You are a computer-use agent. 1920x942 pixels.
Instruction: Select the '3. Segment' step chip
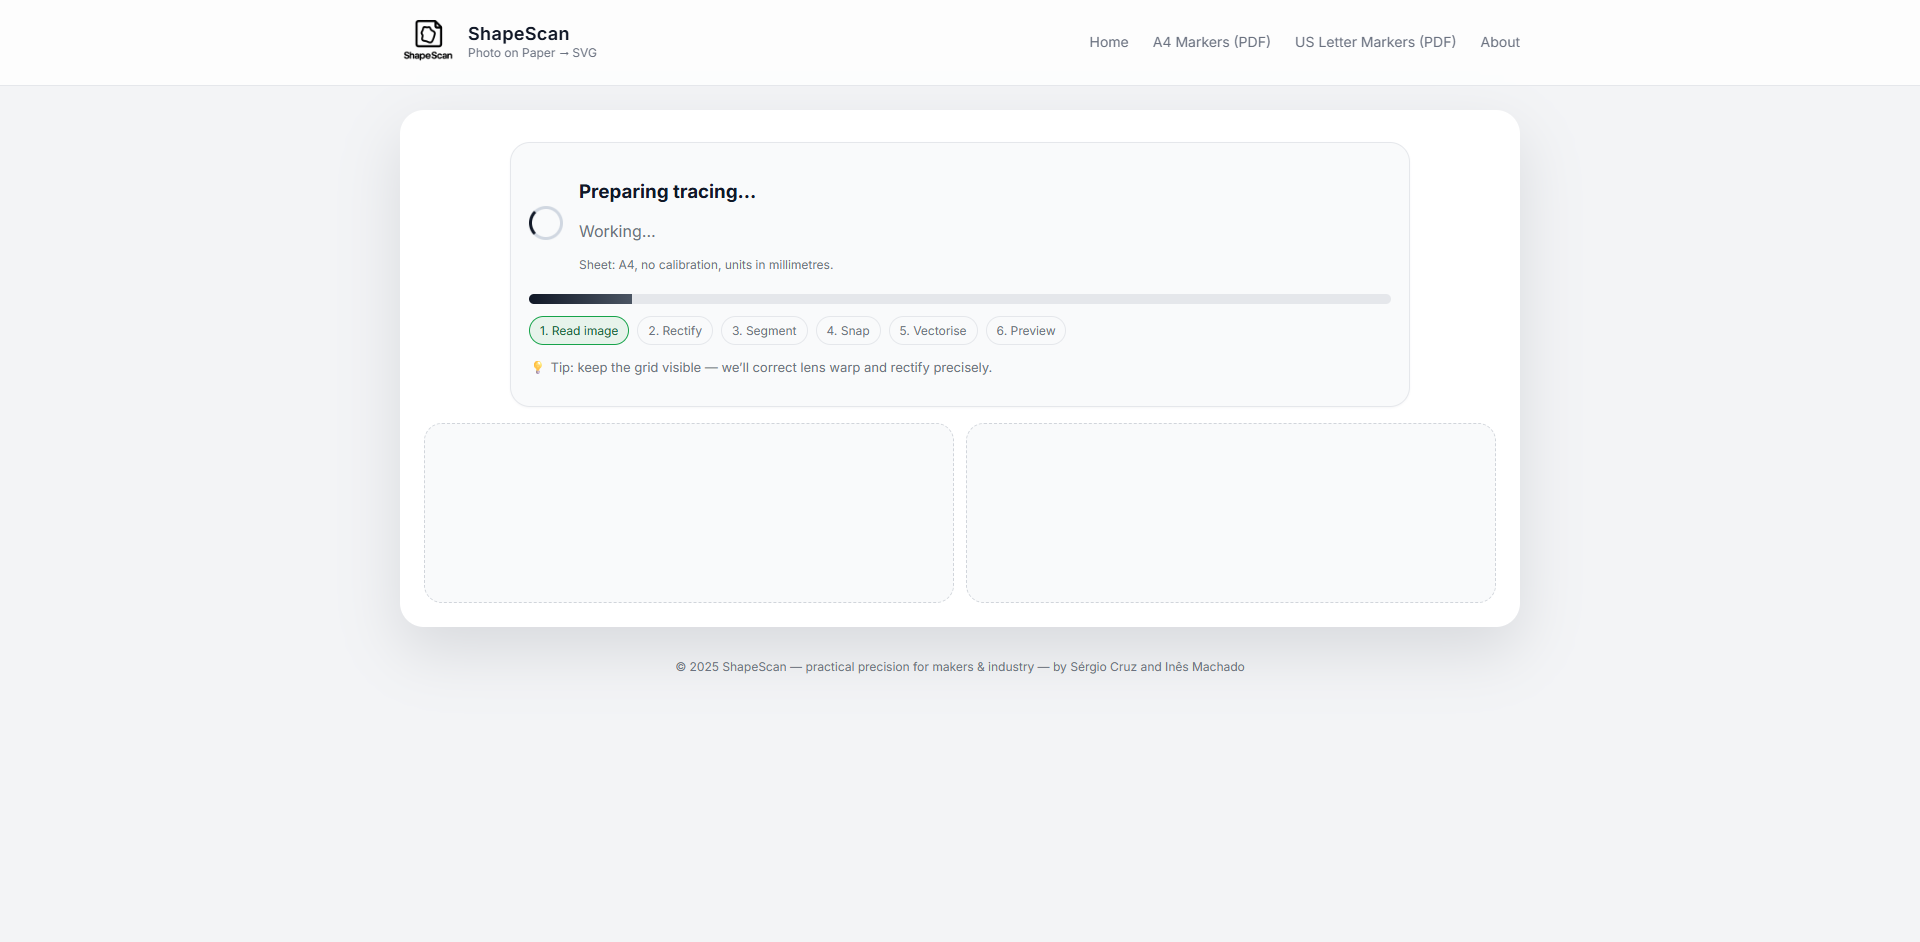coord(764,331)
